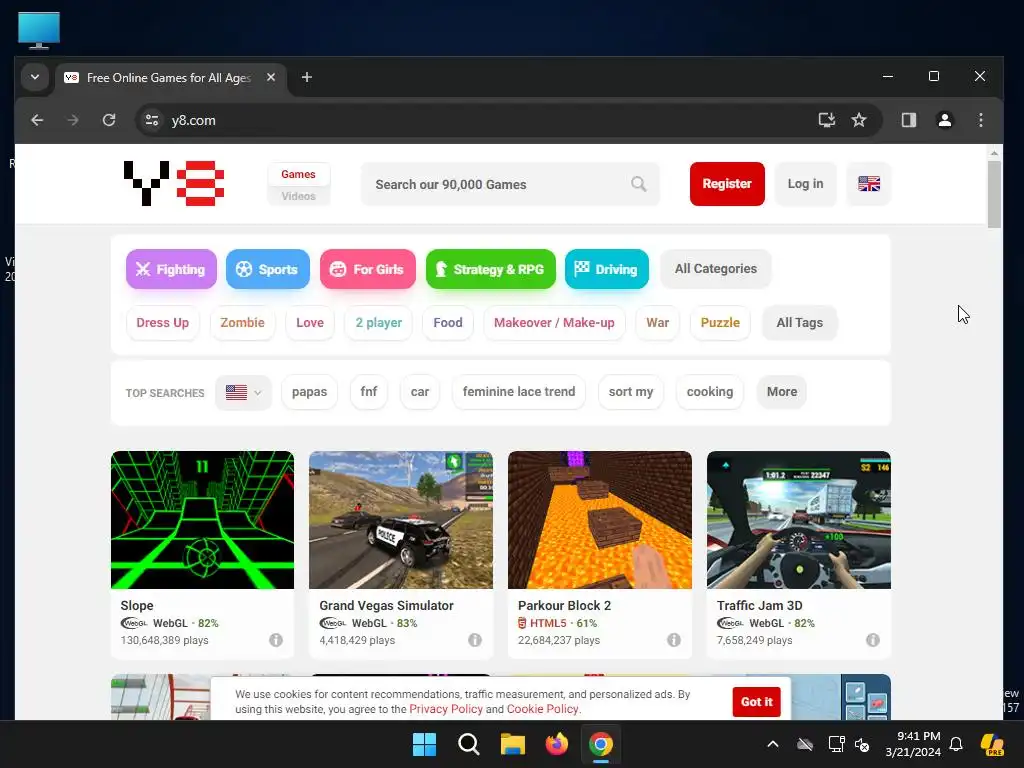
Task: Show hidden system tray icons
Action: [773, 744]
